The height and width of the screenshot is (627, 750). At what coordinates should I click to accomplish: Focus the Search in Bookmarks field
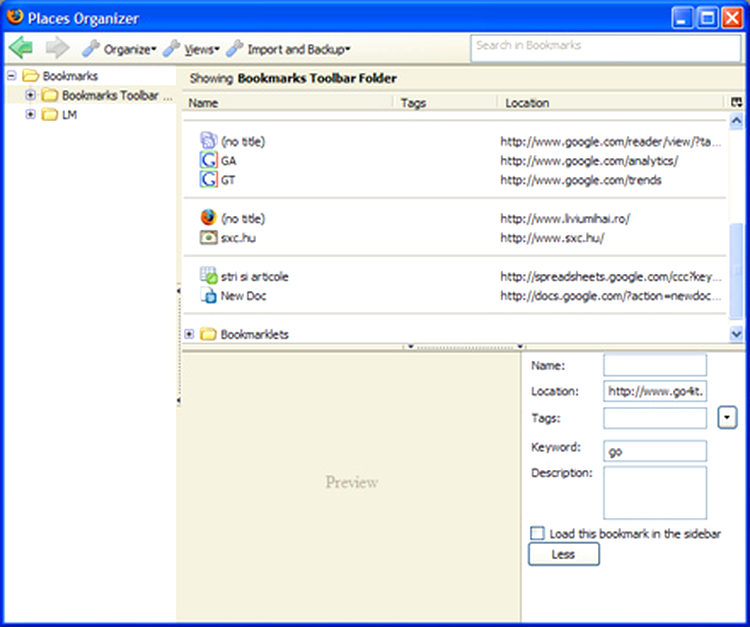[606, 48]
